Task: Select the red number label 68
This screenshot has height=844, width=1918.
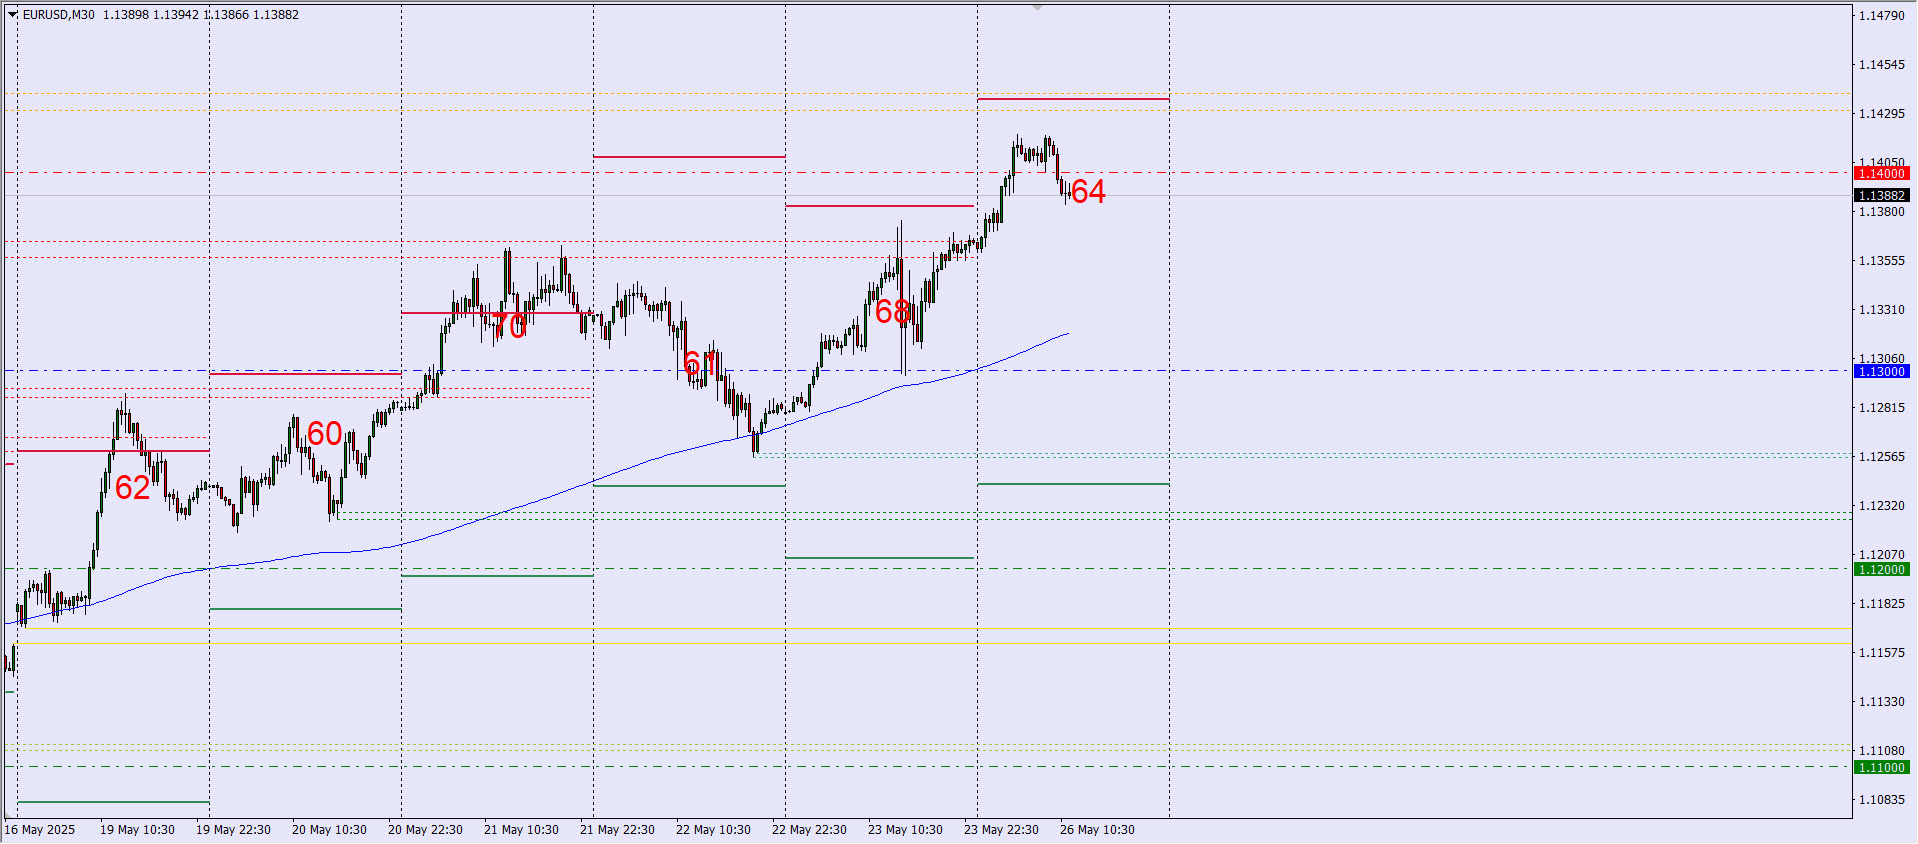Action: [x=893, y=312]
